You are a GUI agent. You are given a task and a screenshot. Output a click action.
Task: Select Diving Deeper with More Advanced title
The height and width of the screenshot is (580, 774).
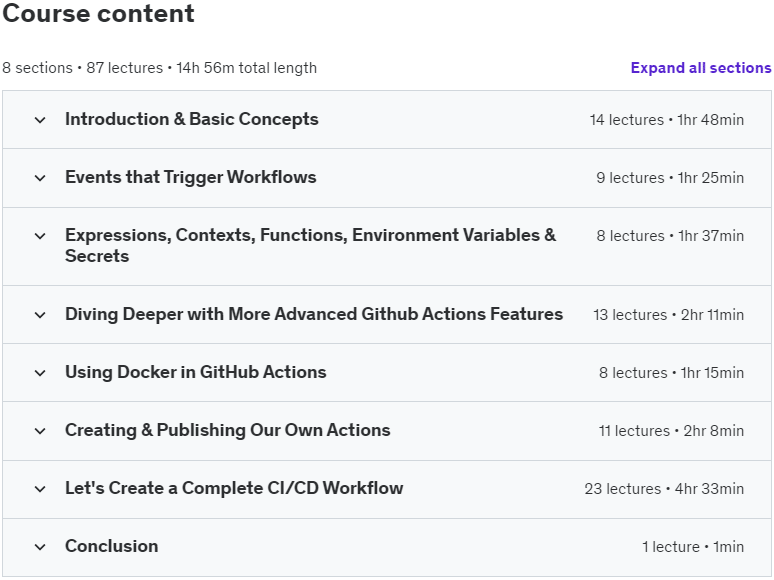(314, 314)
